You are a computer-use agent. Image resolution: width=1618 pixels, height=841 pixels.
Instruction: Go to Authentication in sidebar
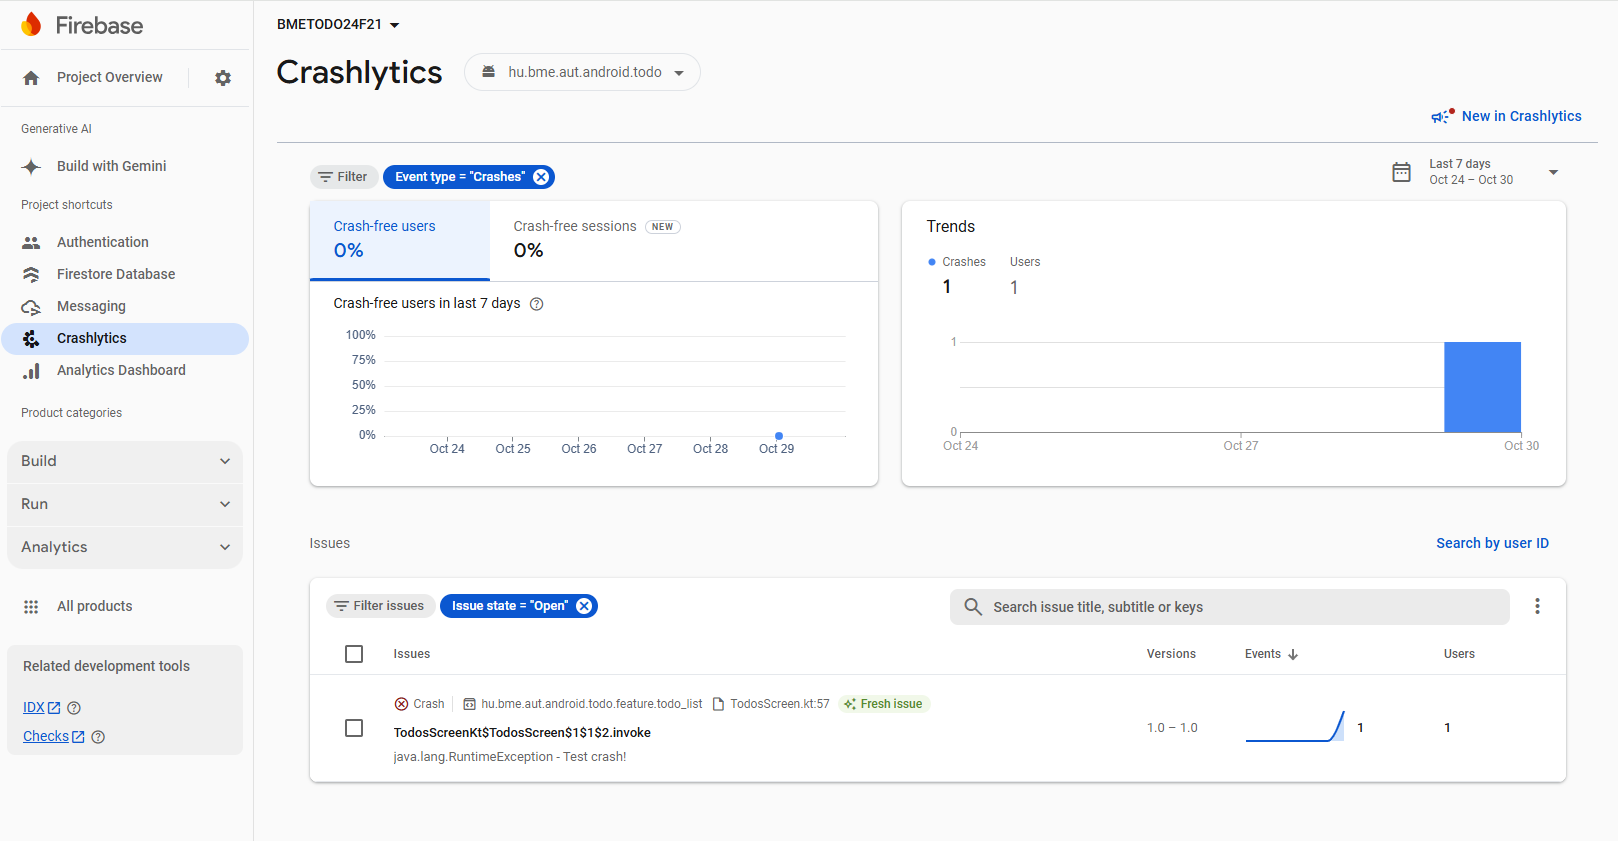tap(125, 242)
